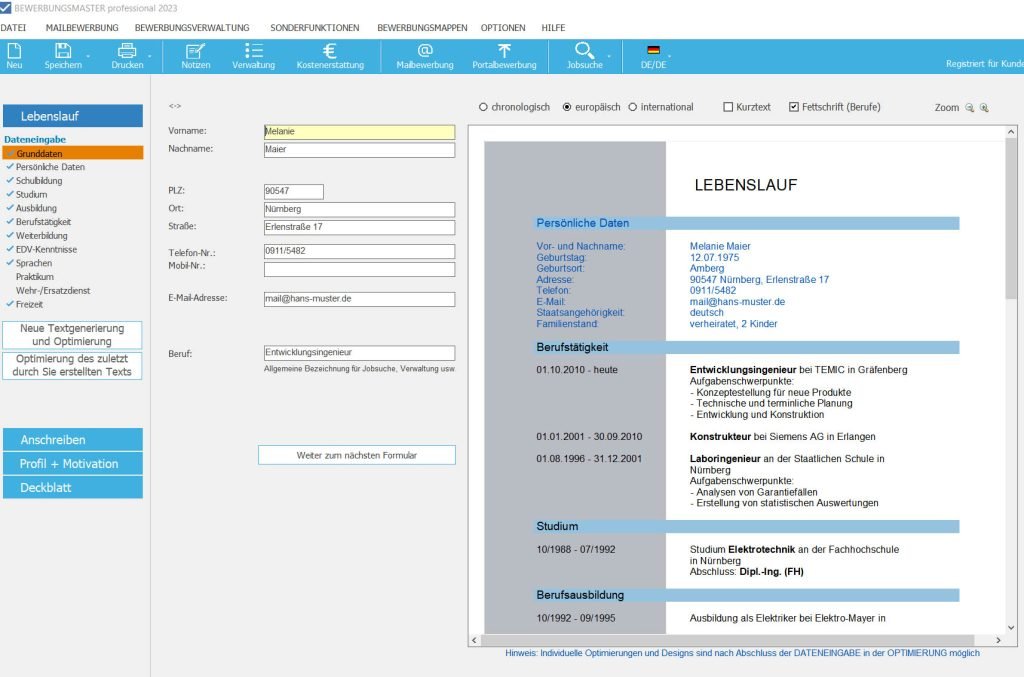Image resolution: width=1024 pixels, height=677 pixels.
Task: Select EDV-Kenntnisse in the sidebar
Action: pyautogui.click(x=46, y=249)
